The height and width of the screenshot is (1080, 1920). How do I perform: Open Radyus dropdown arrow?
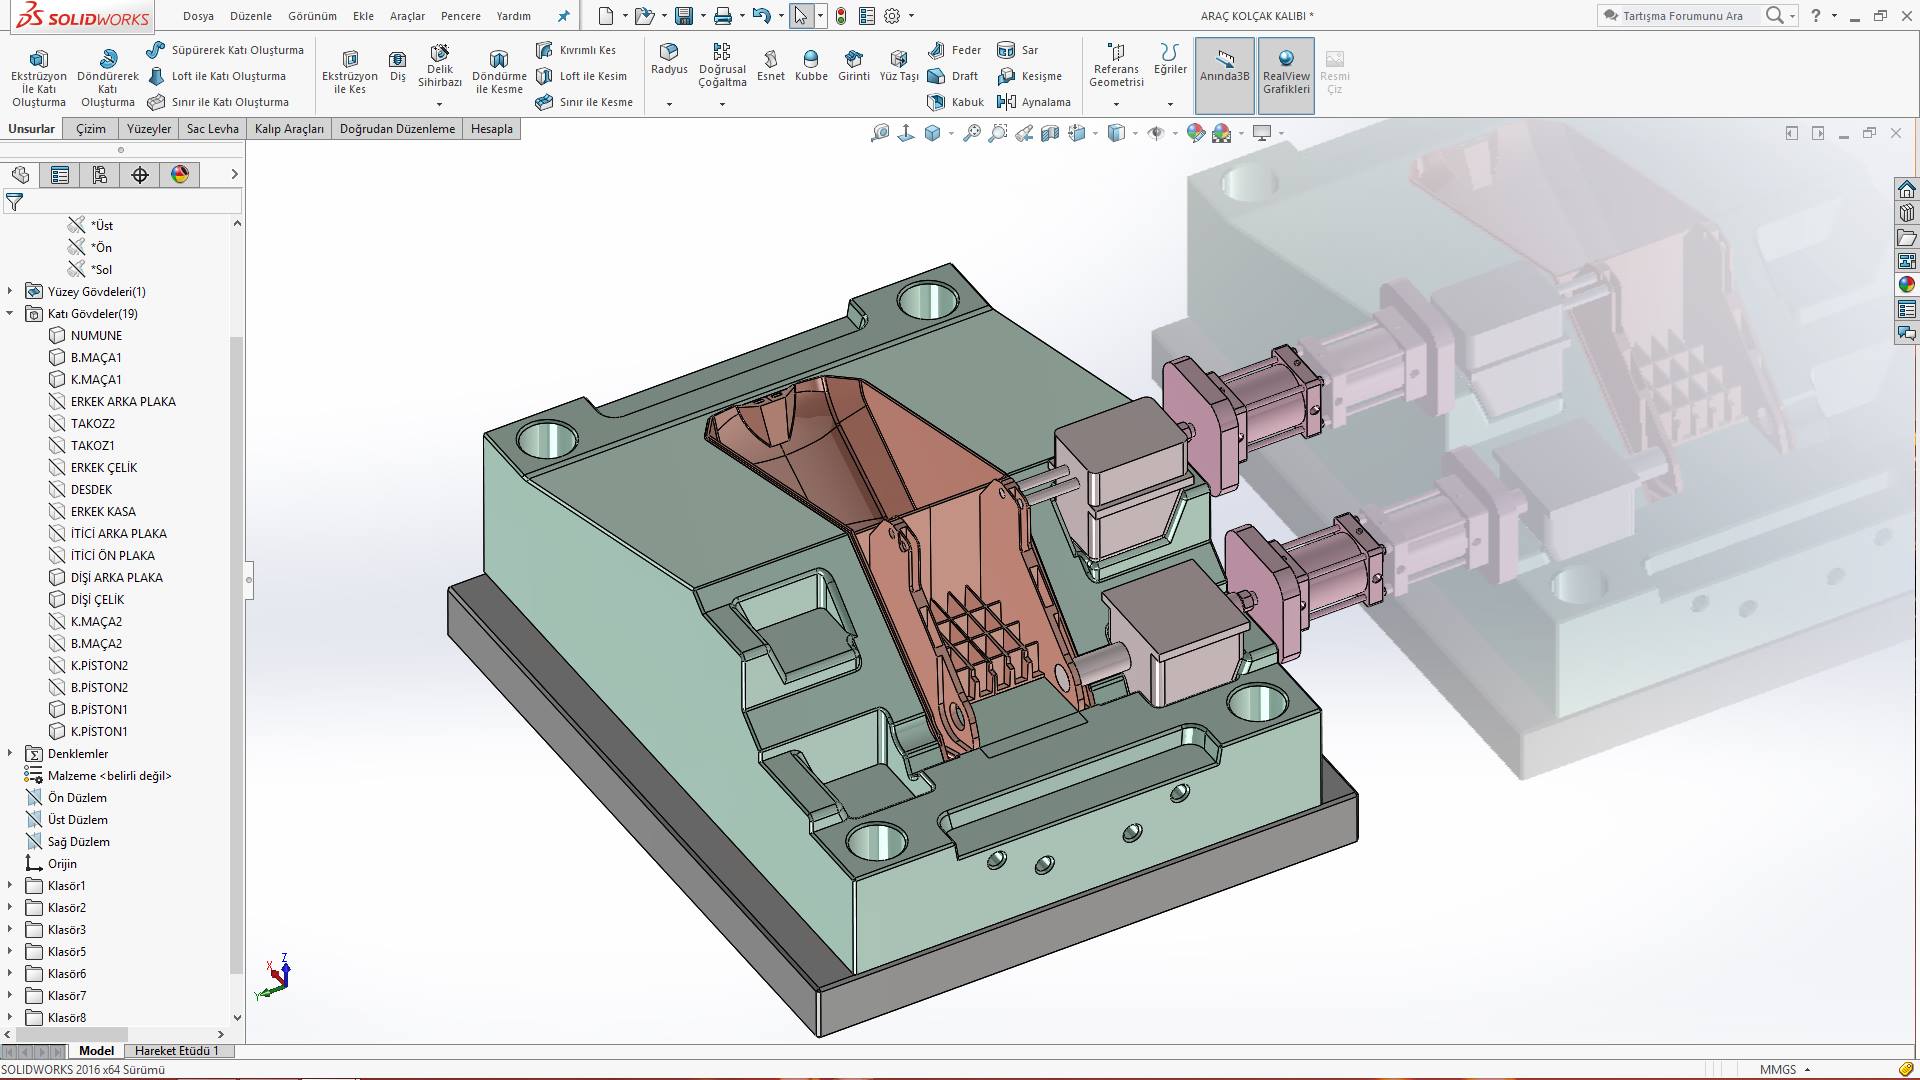(x=669, y=104)
